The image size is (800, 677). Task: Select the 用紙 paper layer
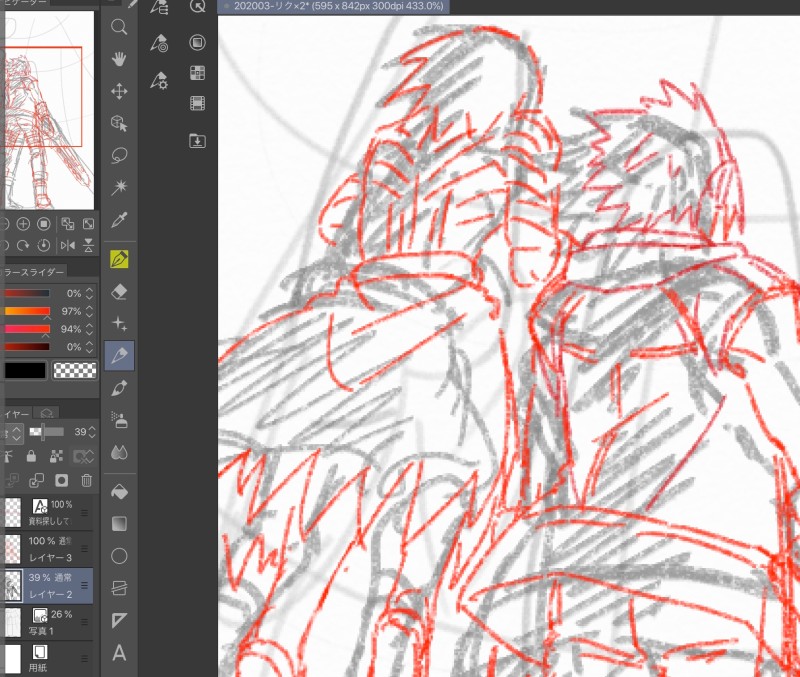coord(46,659)
